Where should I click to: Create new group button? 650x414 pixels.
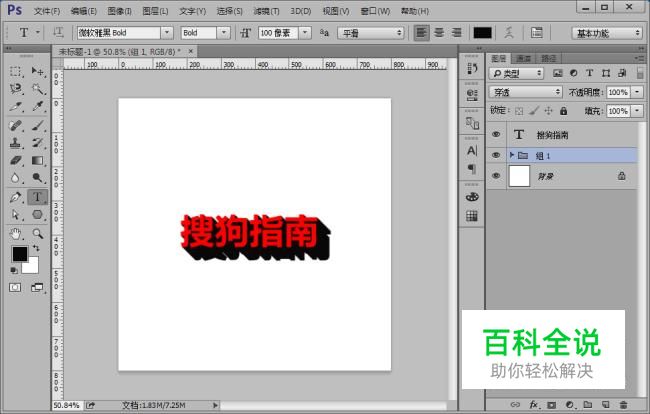(x=587, y=404)
